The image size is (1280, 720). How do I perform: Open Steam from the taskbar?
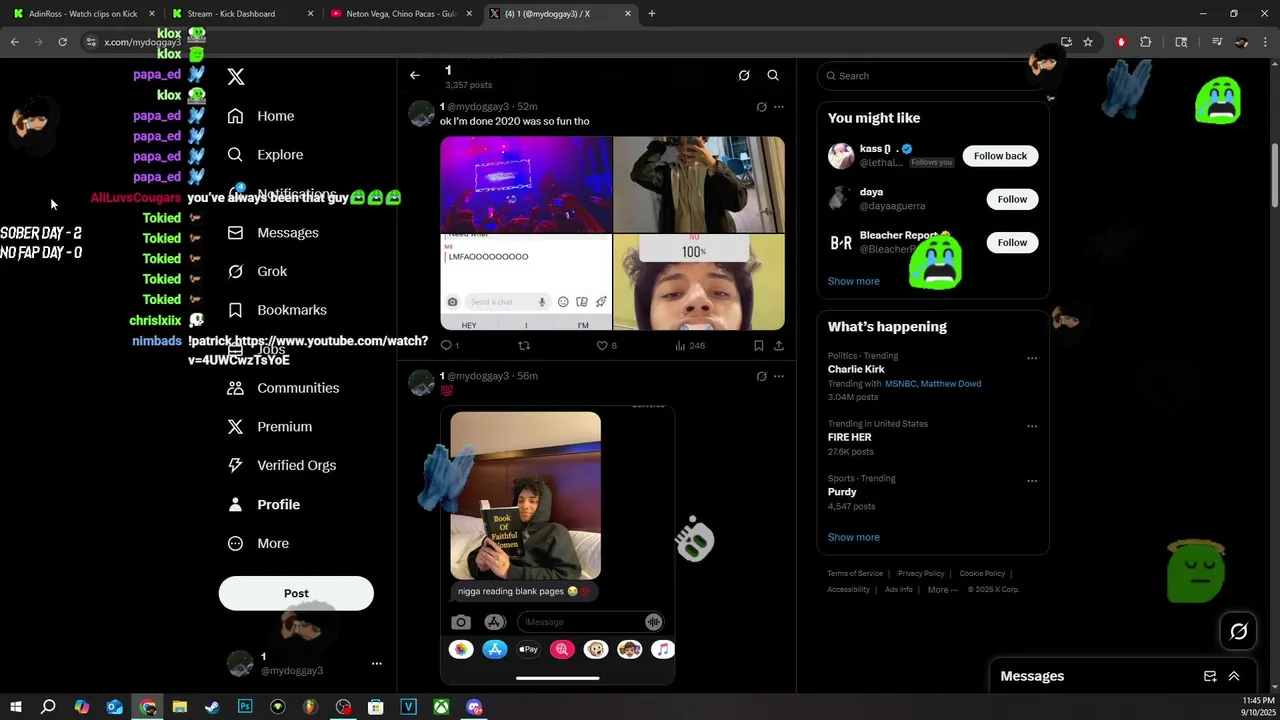pyautogui.click(x=212, y=707)
